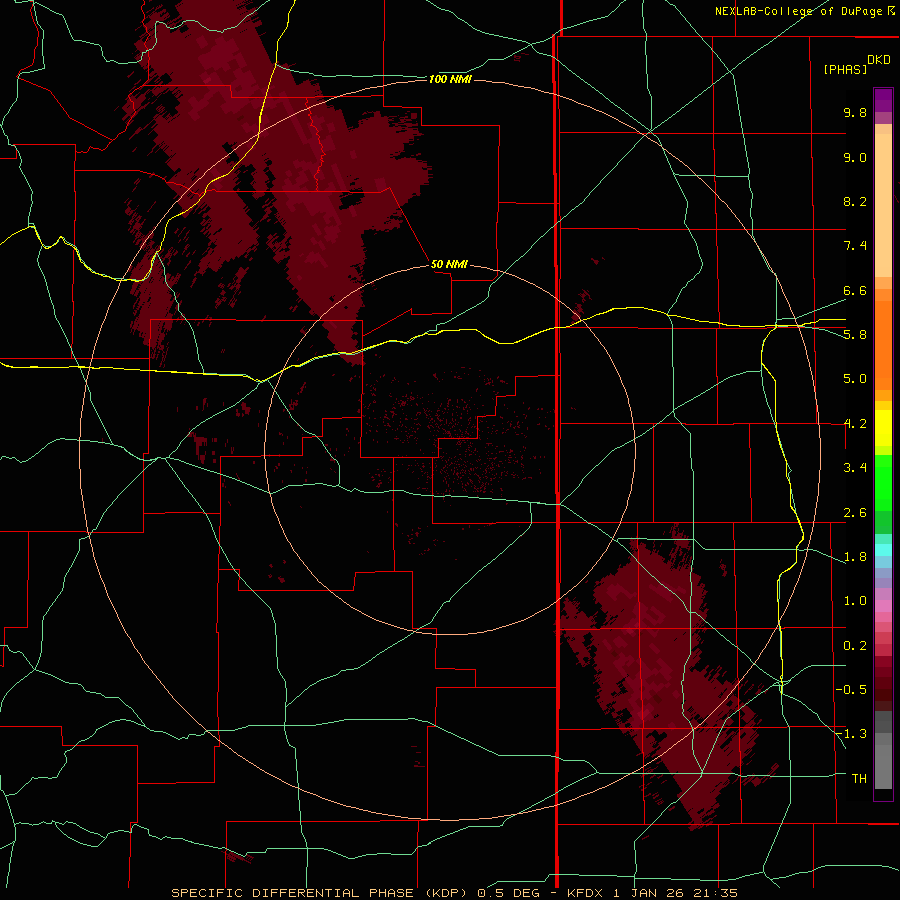The width and height of the screenshot is (900, 900).
Task: Select the 7.4 value on the color scale
Action: tap(855, 246)
